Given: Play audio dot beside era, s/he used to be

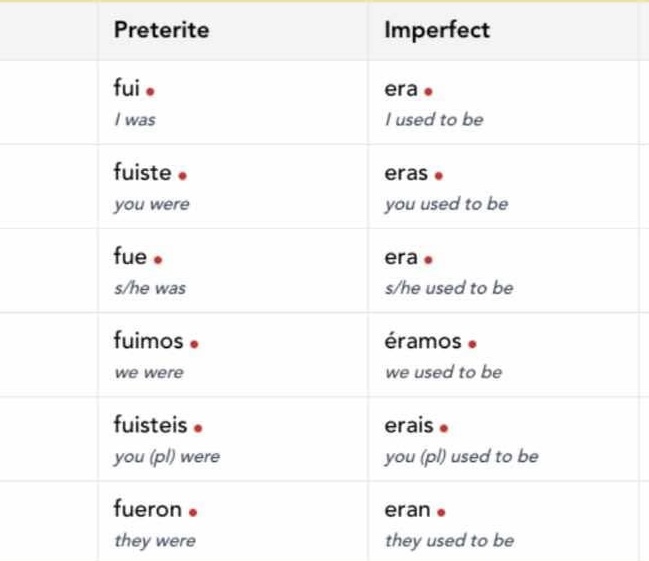Looking at the screenshot, I should [x=428, y=260].
